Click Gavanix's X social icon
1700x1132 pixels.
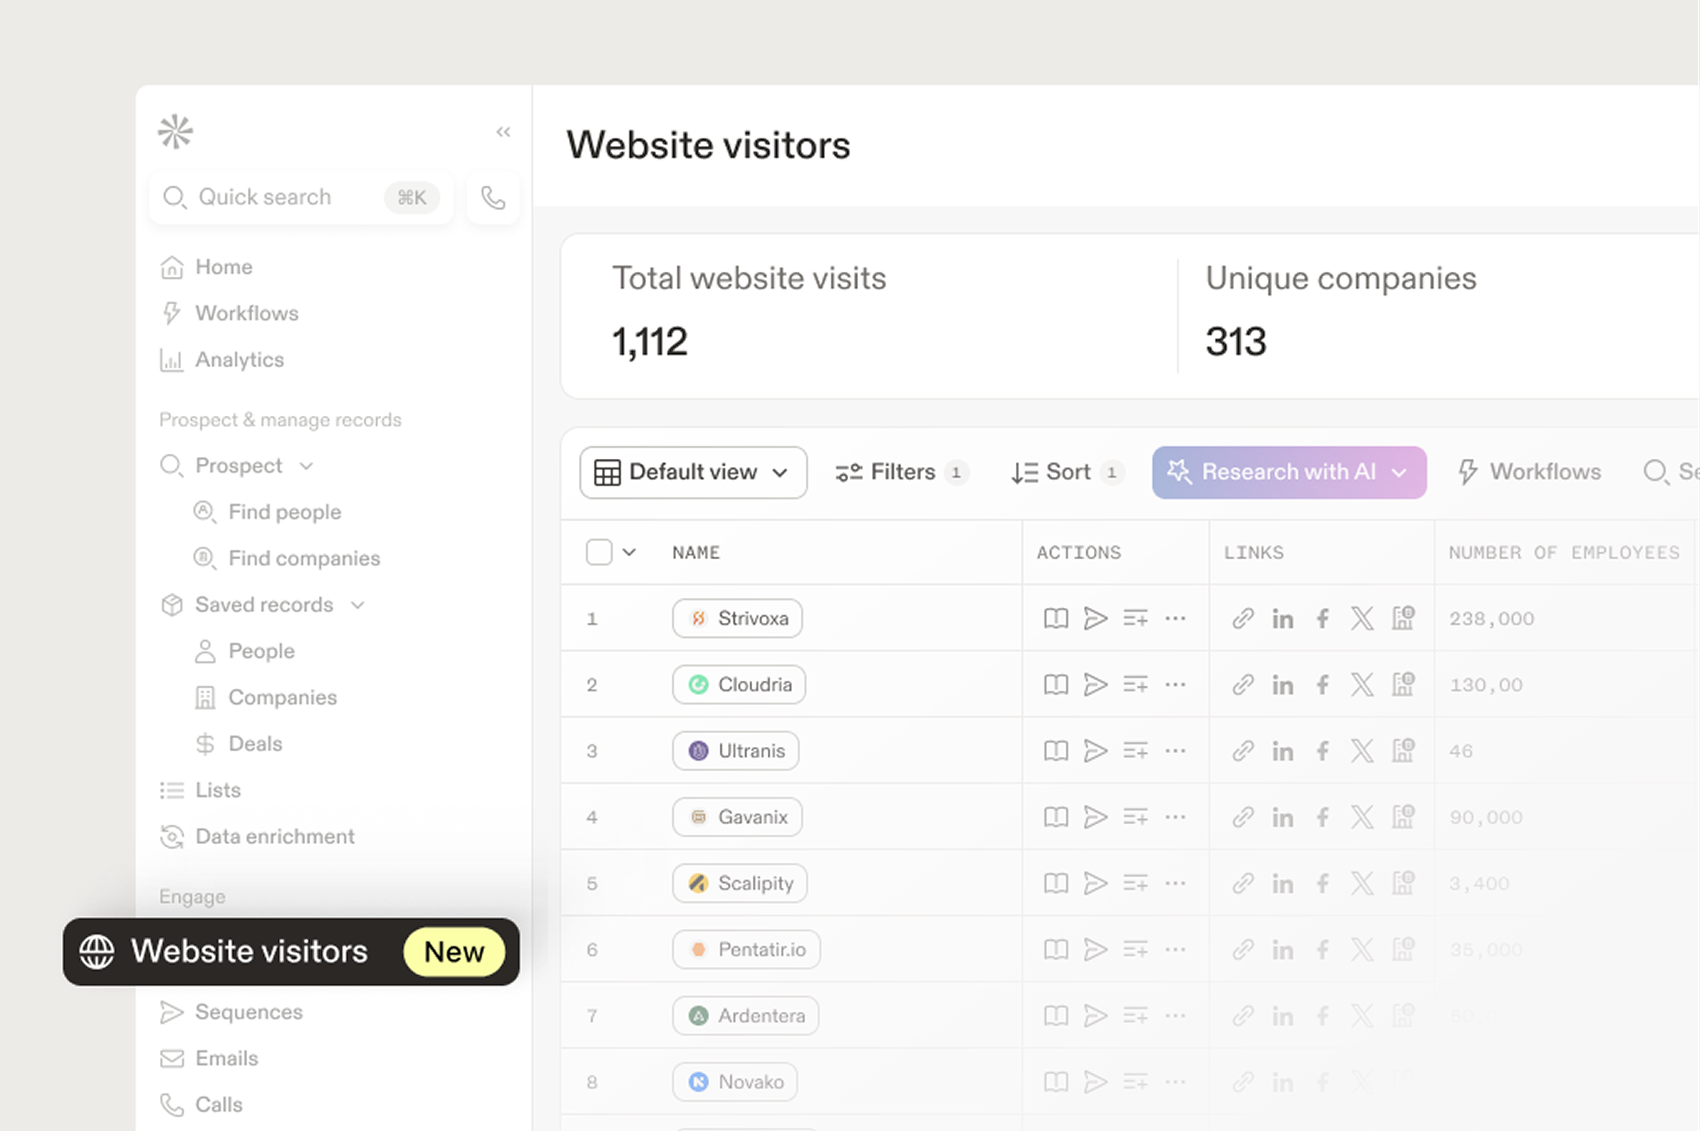[1363, 816]
